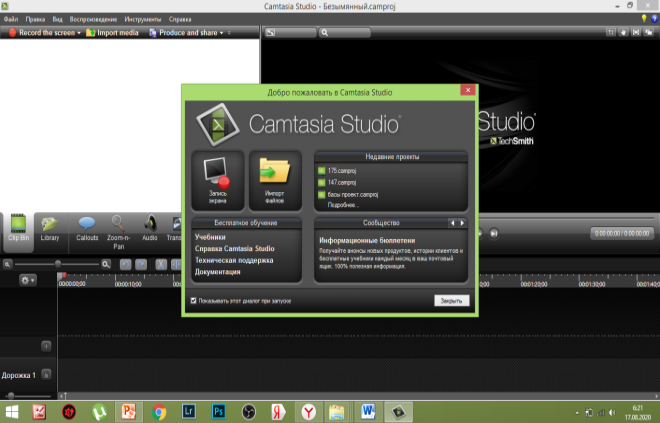Open the Файл menu
Screen dimensions: 660x423
11,19
